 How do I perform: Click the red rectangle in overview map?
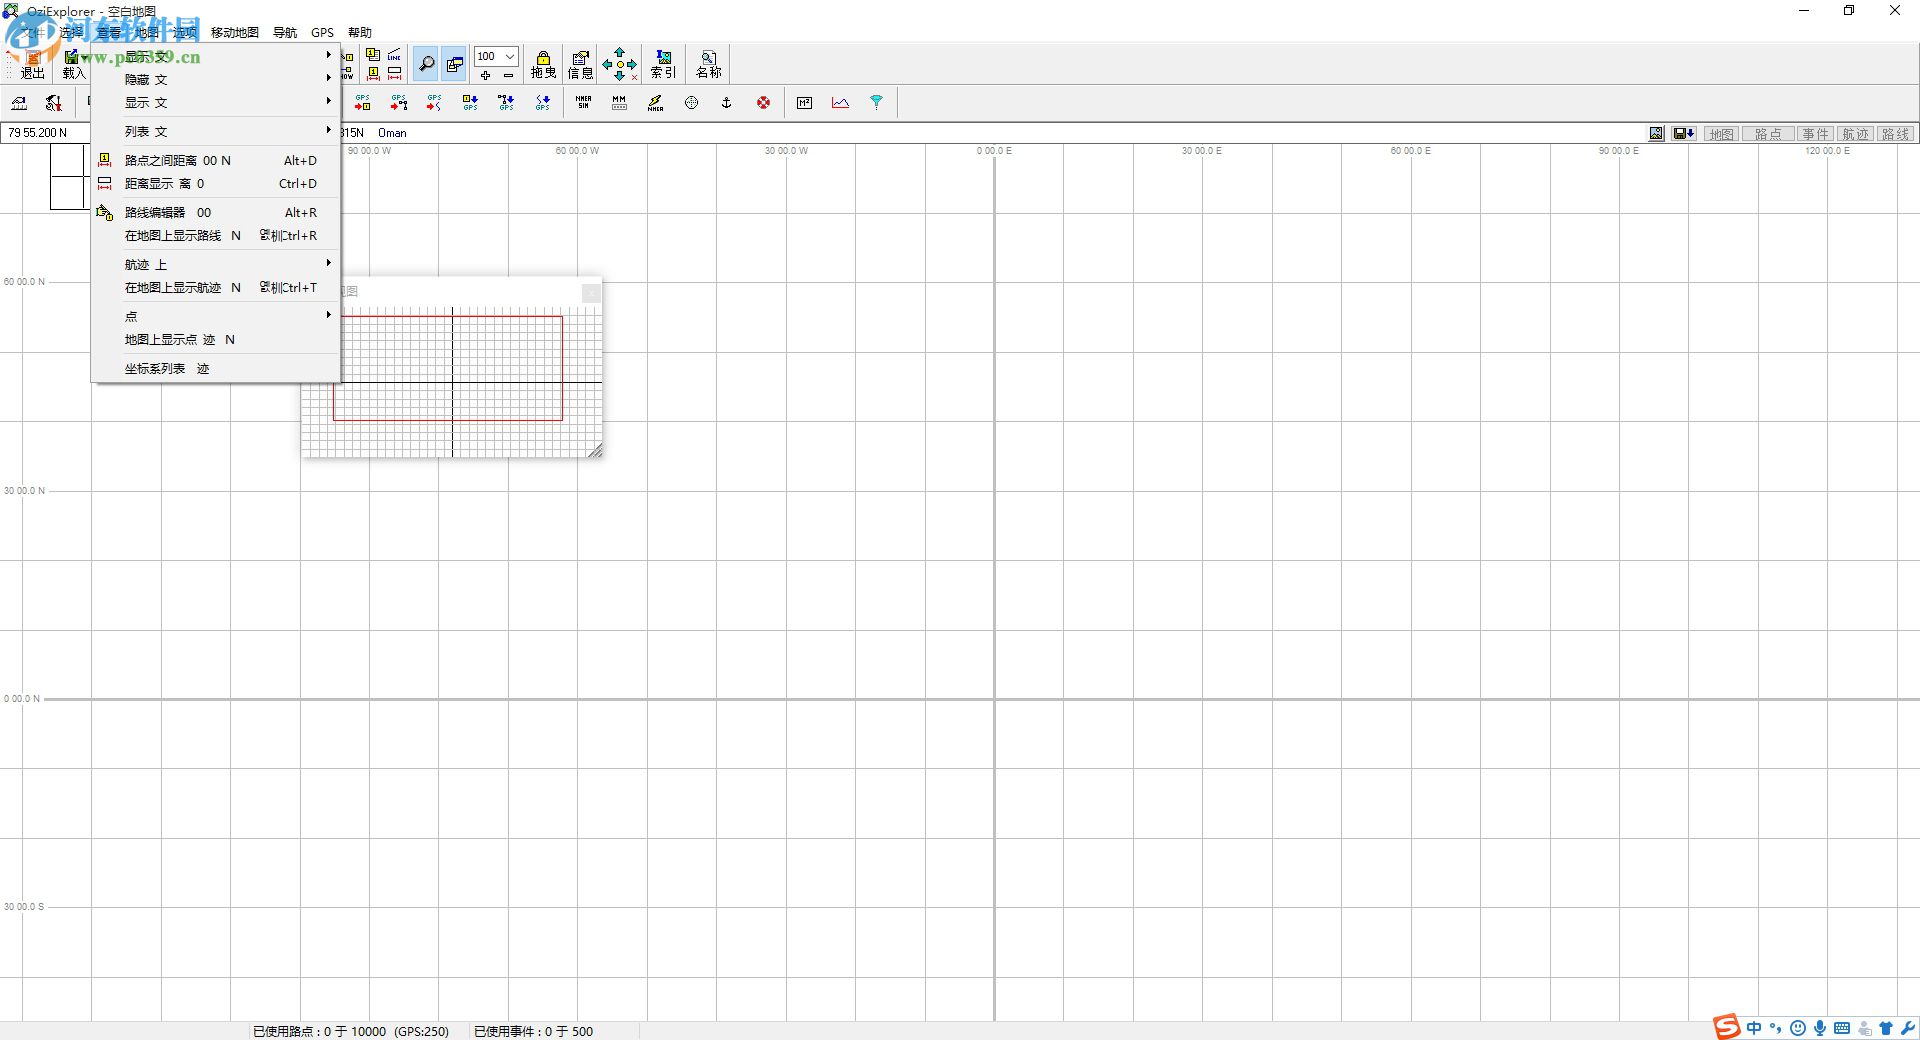(448, 368)
